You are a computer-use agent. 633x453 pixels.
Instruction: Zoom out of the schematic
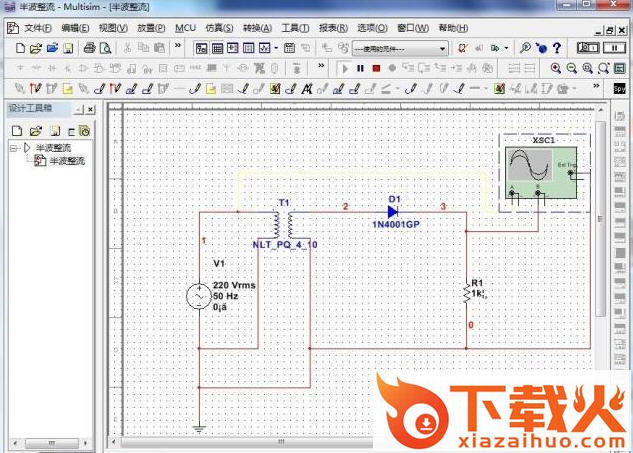(x=572, y=68)
